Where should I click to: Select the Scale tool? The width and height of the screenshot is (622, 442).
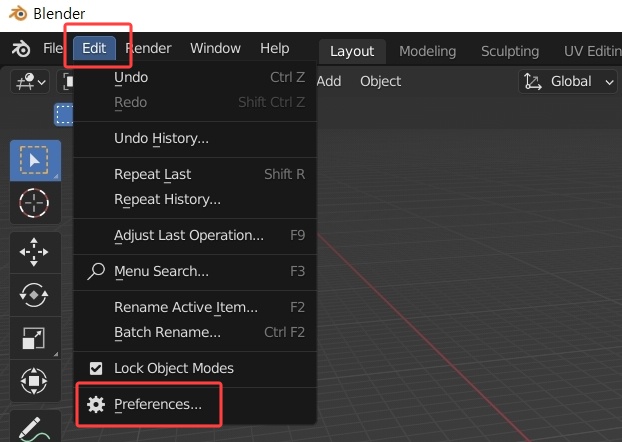35,338
